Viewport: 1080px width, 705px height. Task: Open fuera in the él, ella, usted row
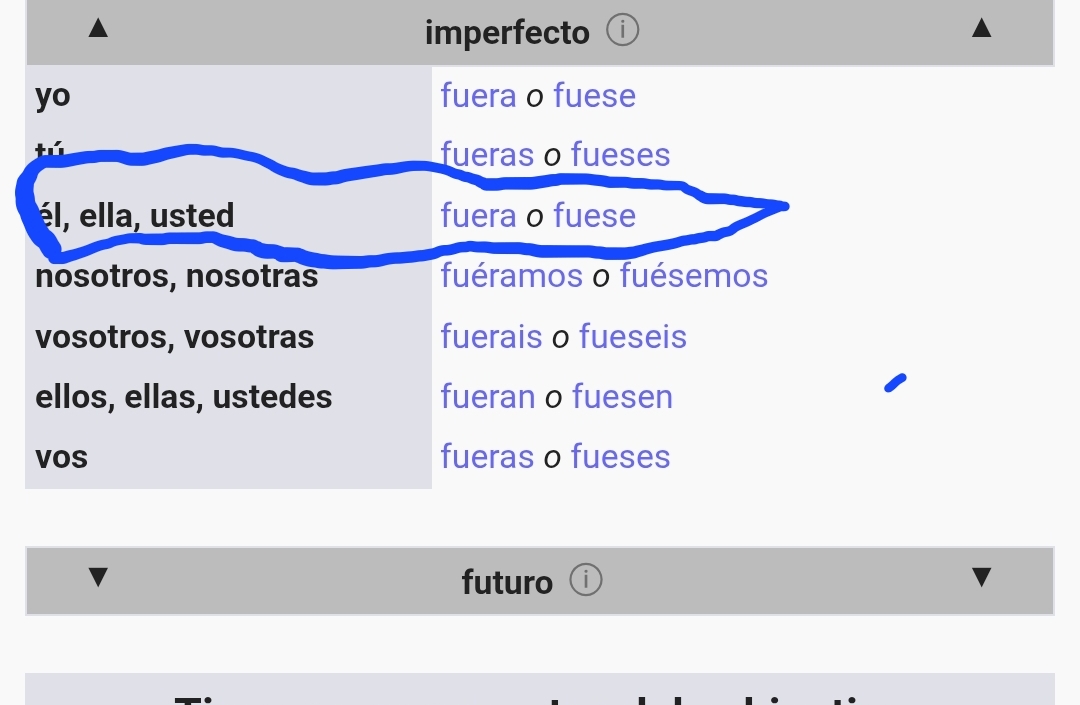click(x=478, y=216)
